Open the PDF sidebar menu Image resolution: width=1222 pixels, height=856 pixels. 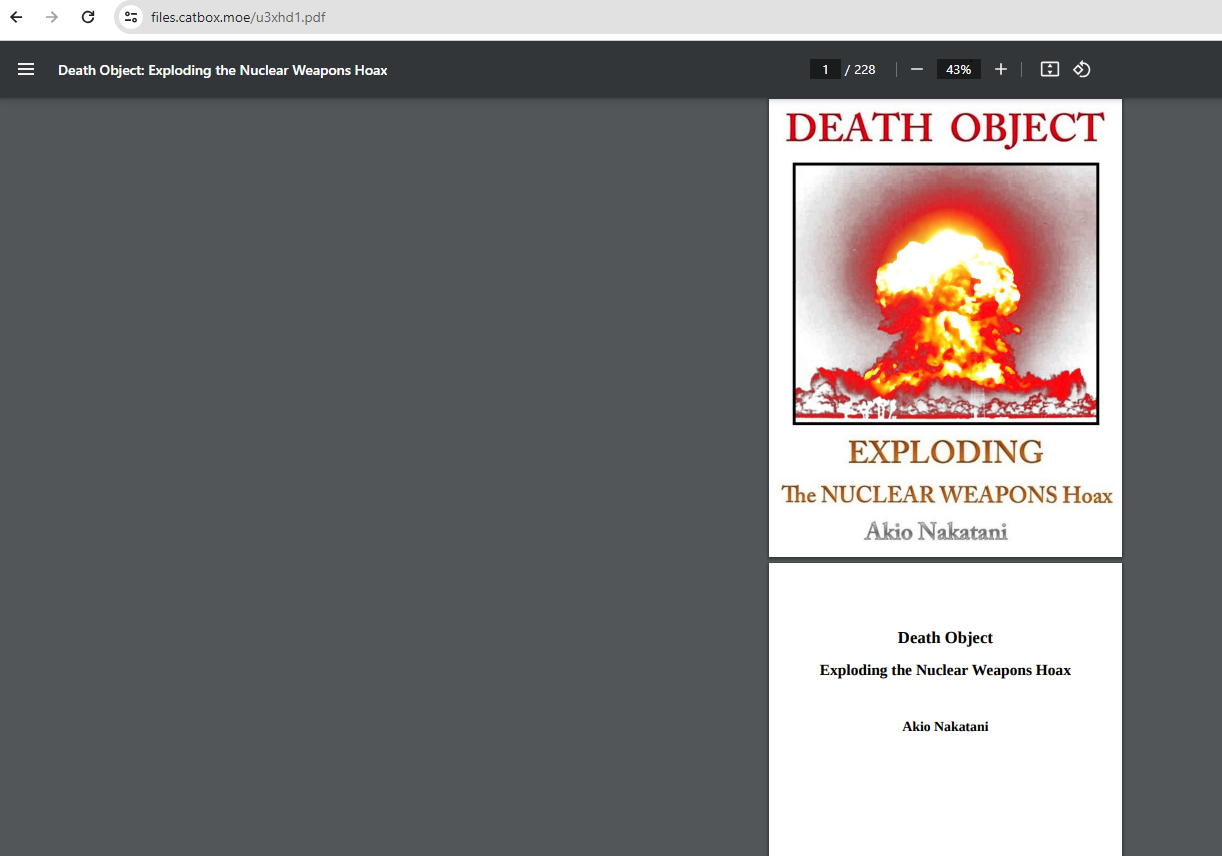26,69
